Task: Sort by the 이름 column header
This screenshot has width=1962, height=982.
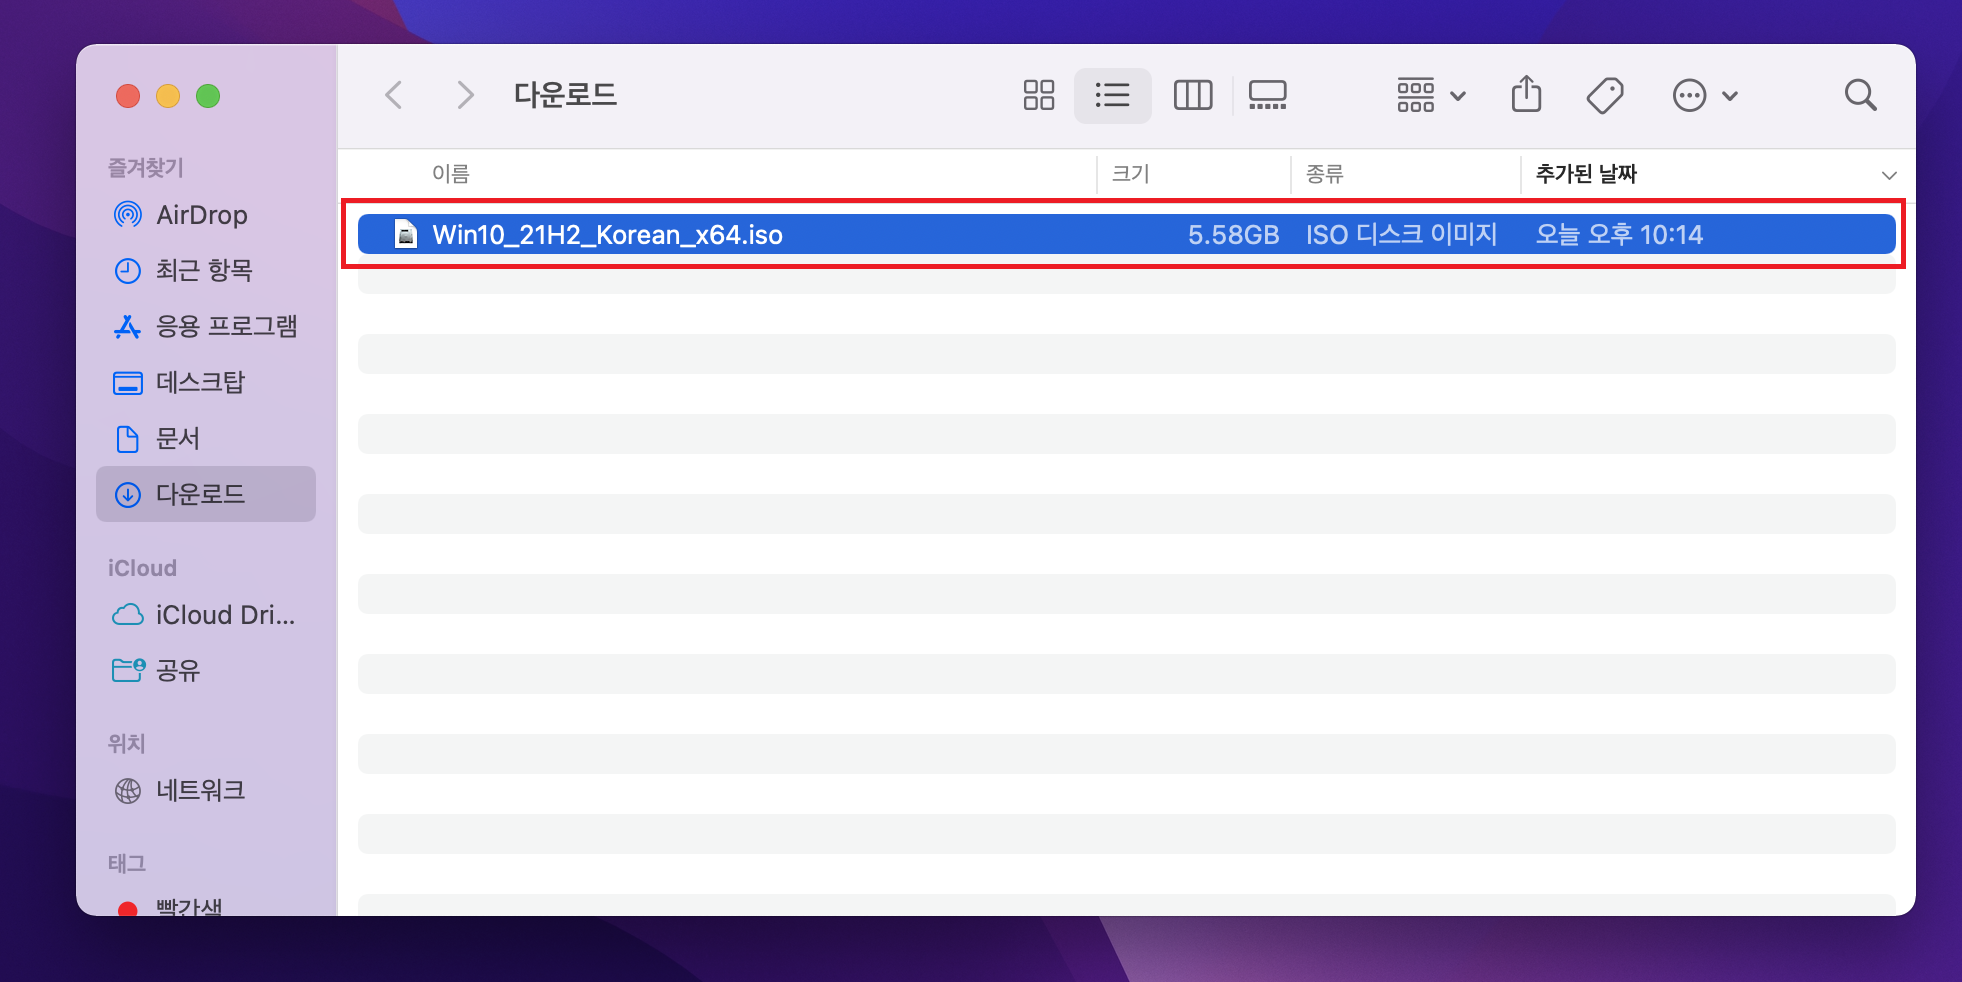Action: (451, 174)
